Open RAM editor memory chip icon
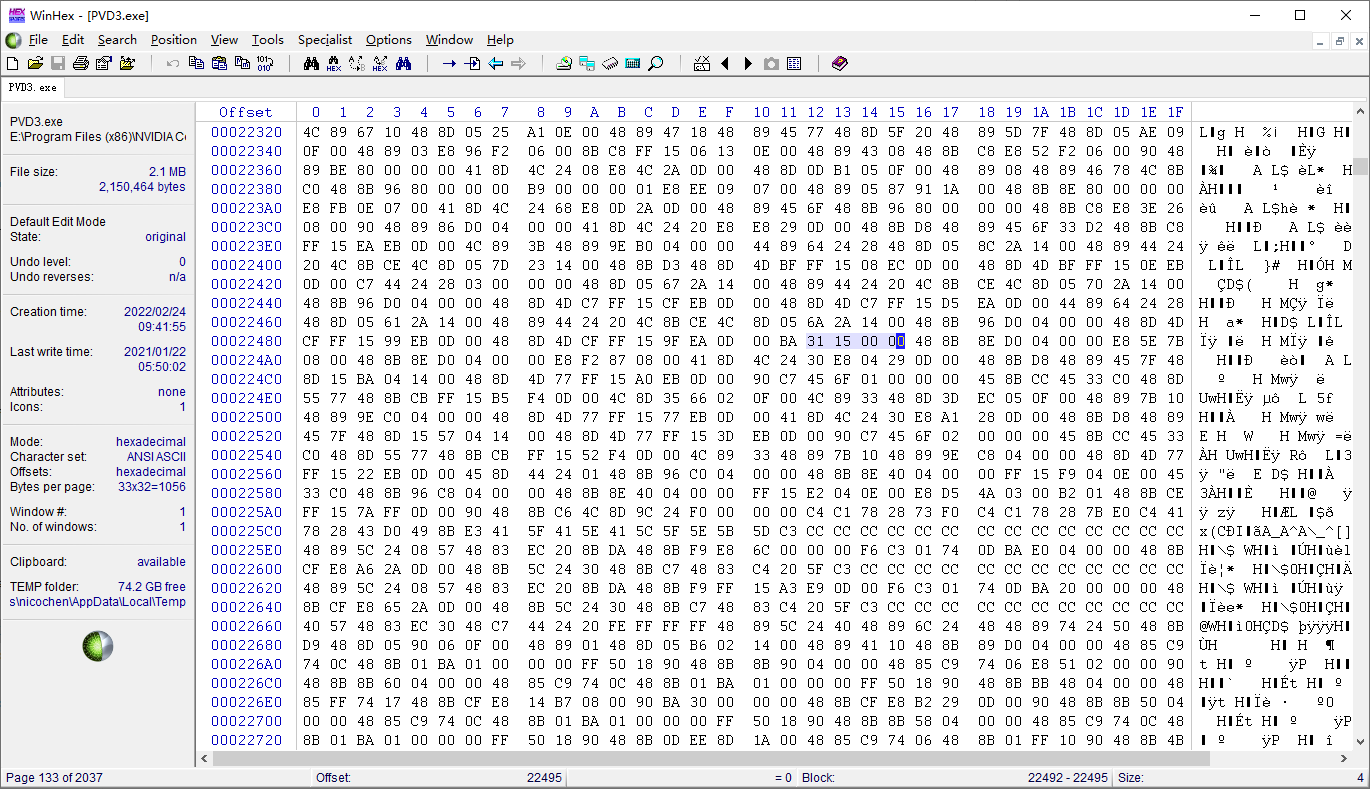1370x789 pixels. (x=610, y=63)
